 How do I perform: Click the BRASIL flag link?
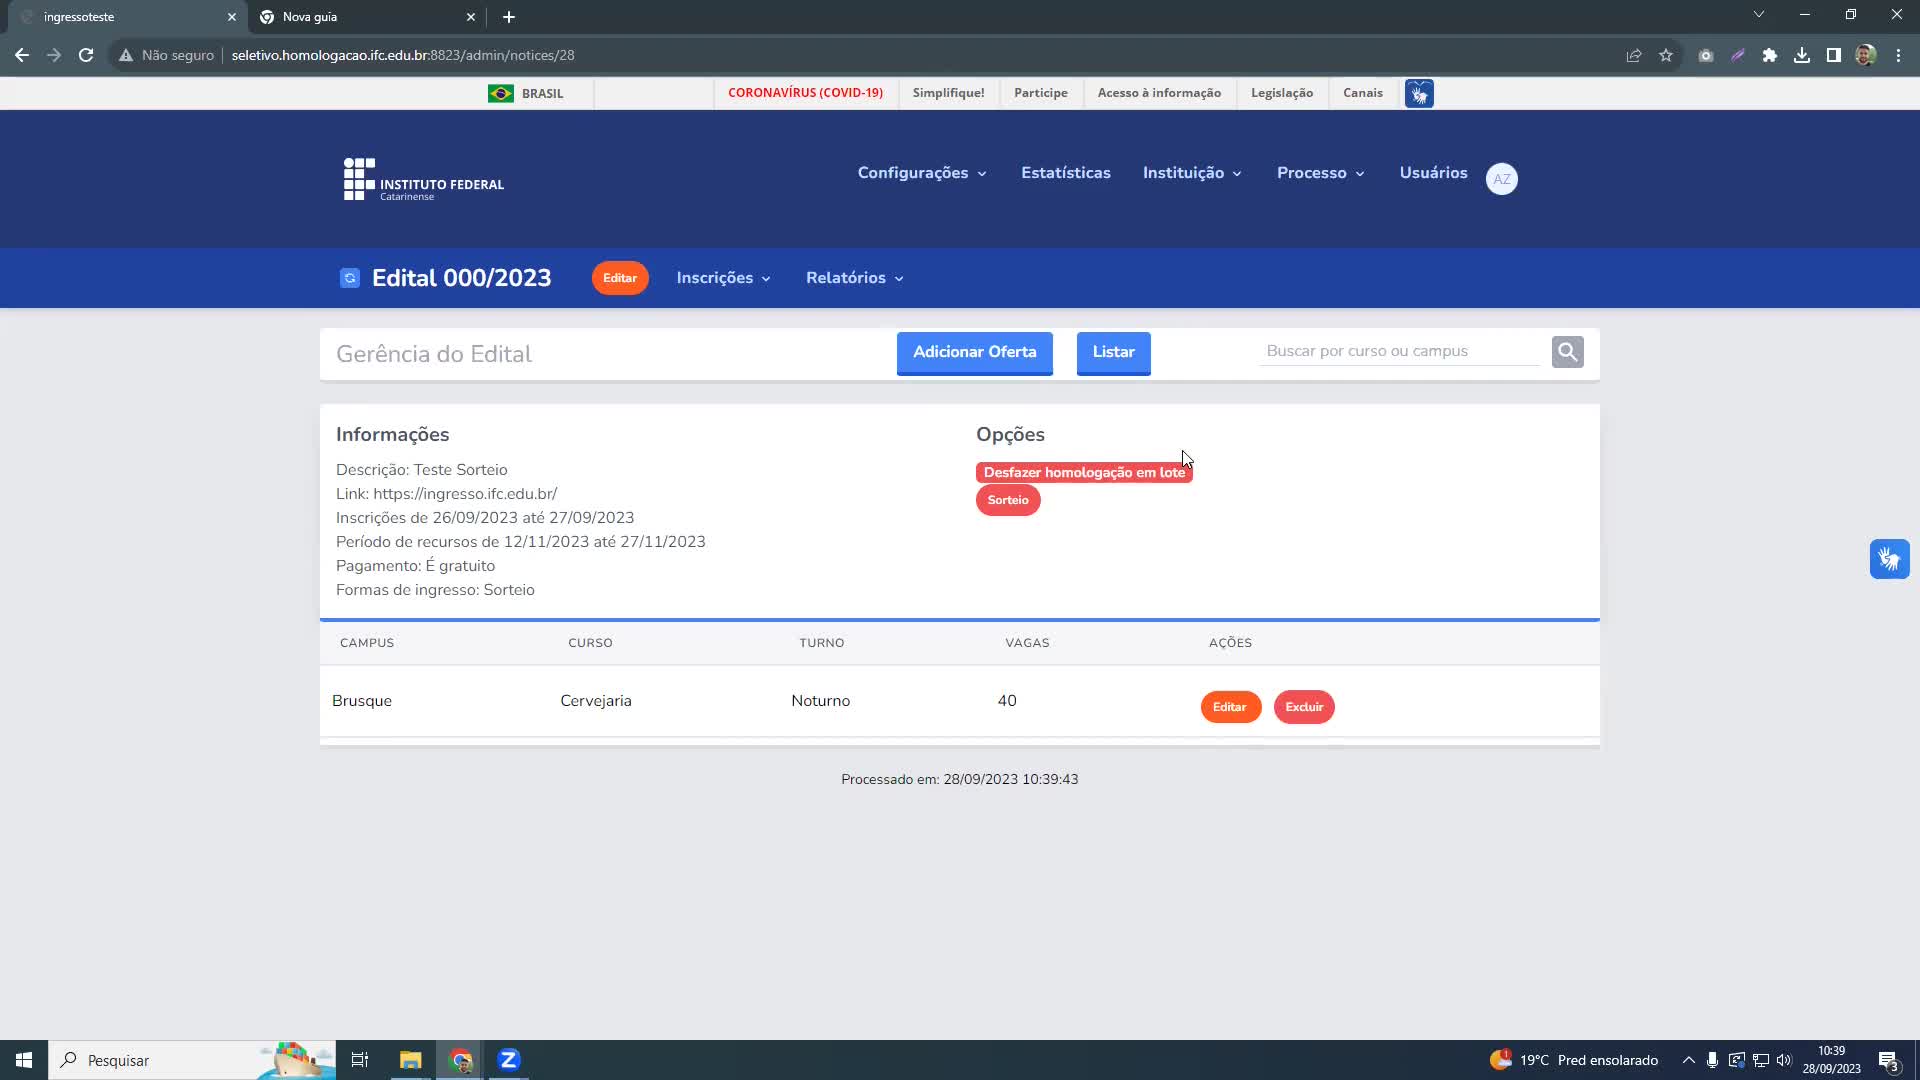click(525, 93)
